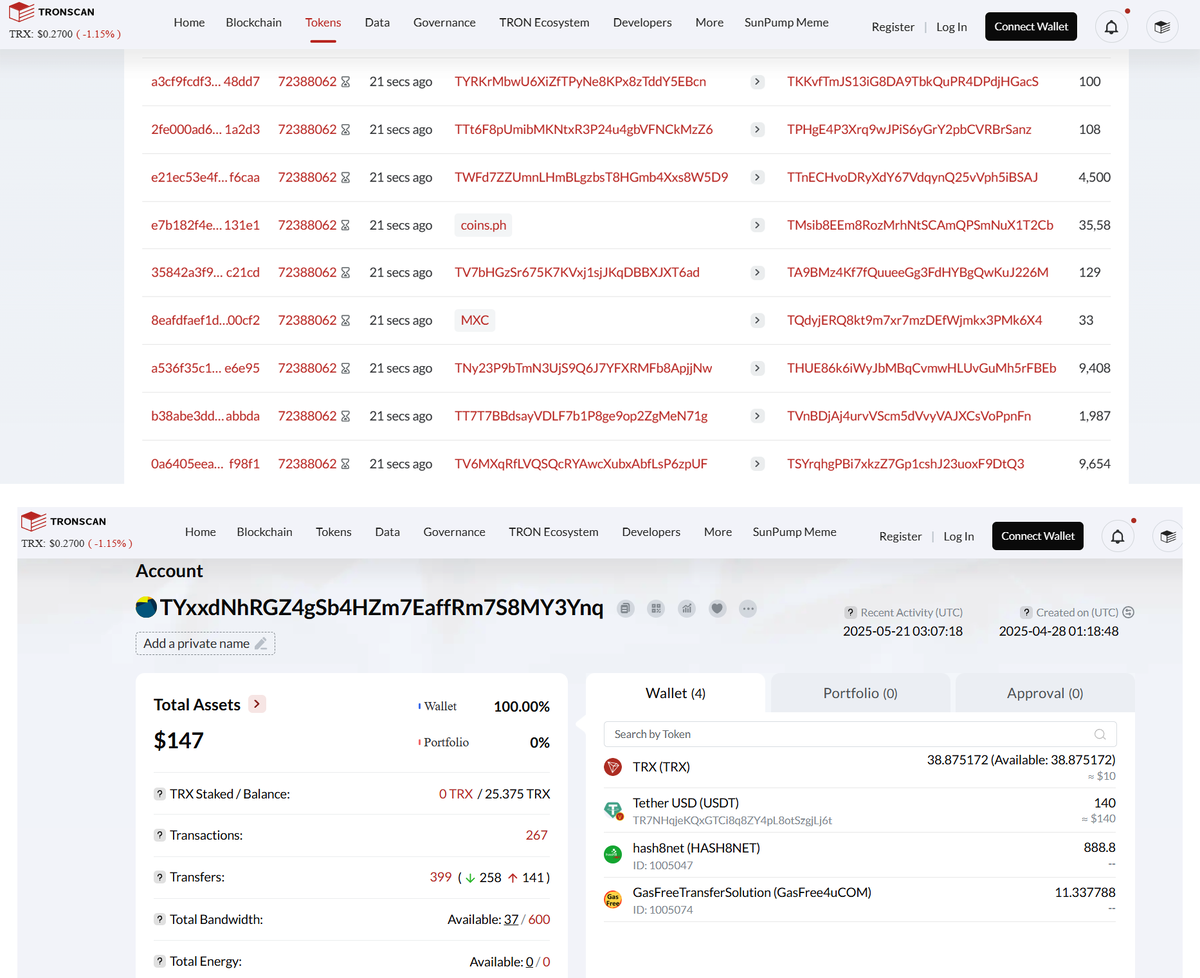Screen dimensions: 1200x978
Task: Open the QR code for the account
Action: click(655, 608)
